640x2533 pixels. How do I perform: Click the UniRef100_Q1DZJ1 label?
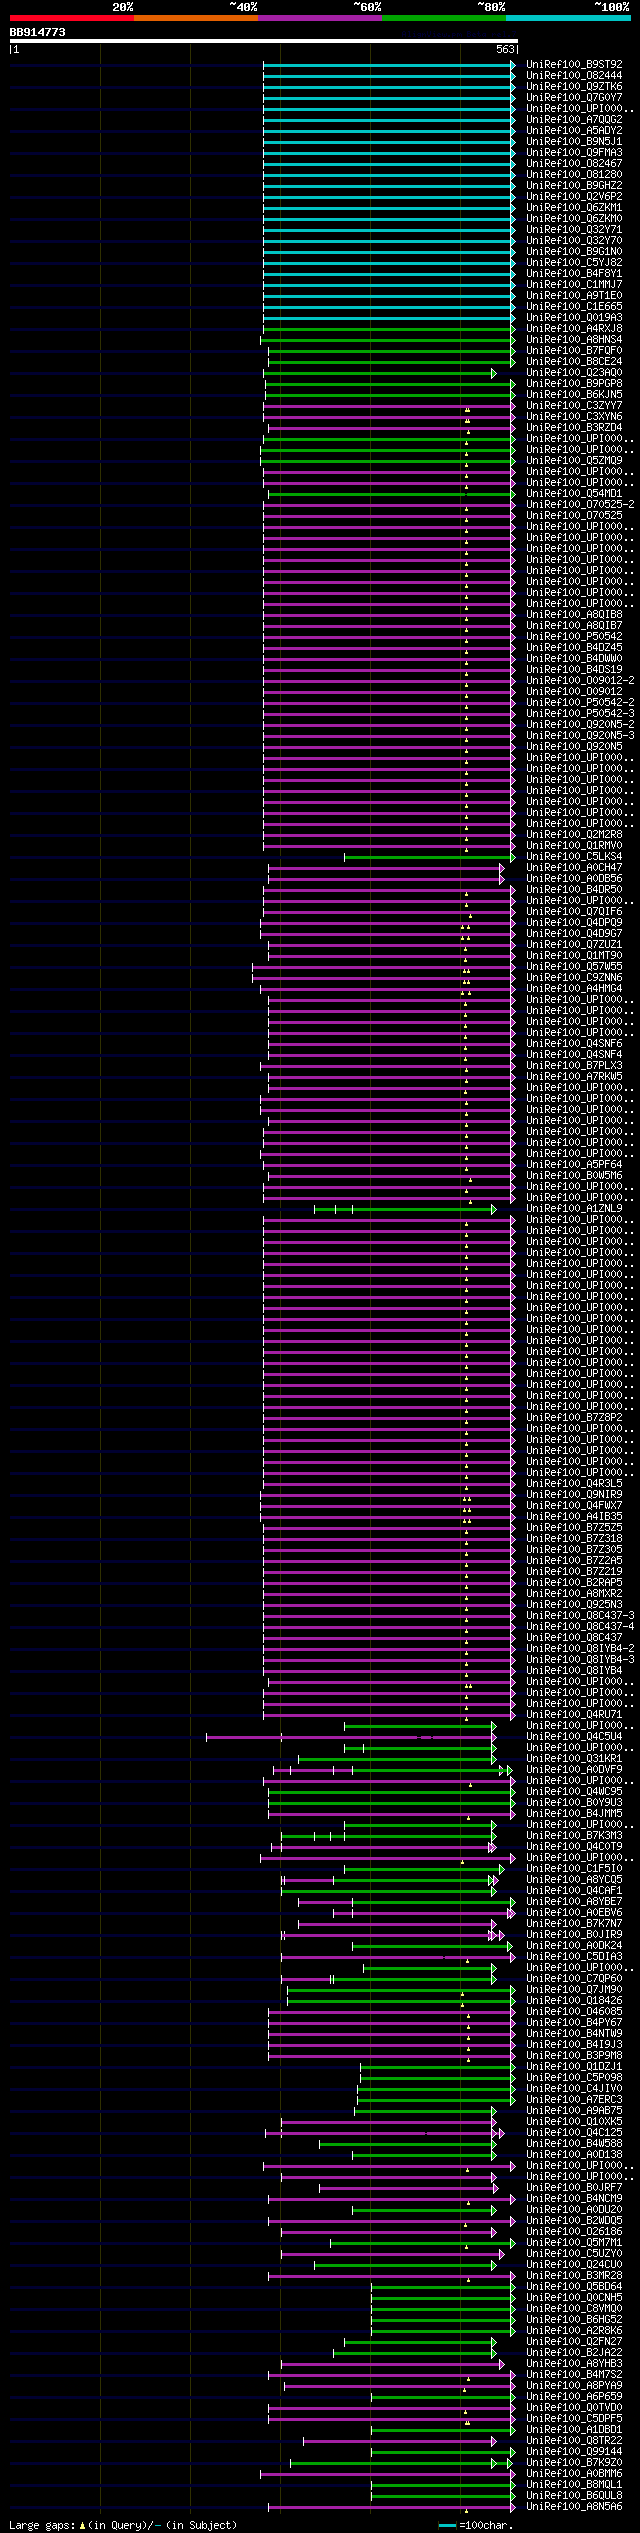[574, 2066]
